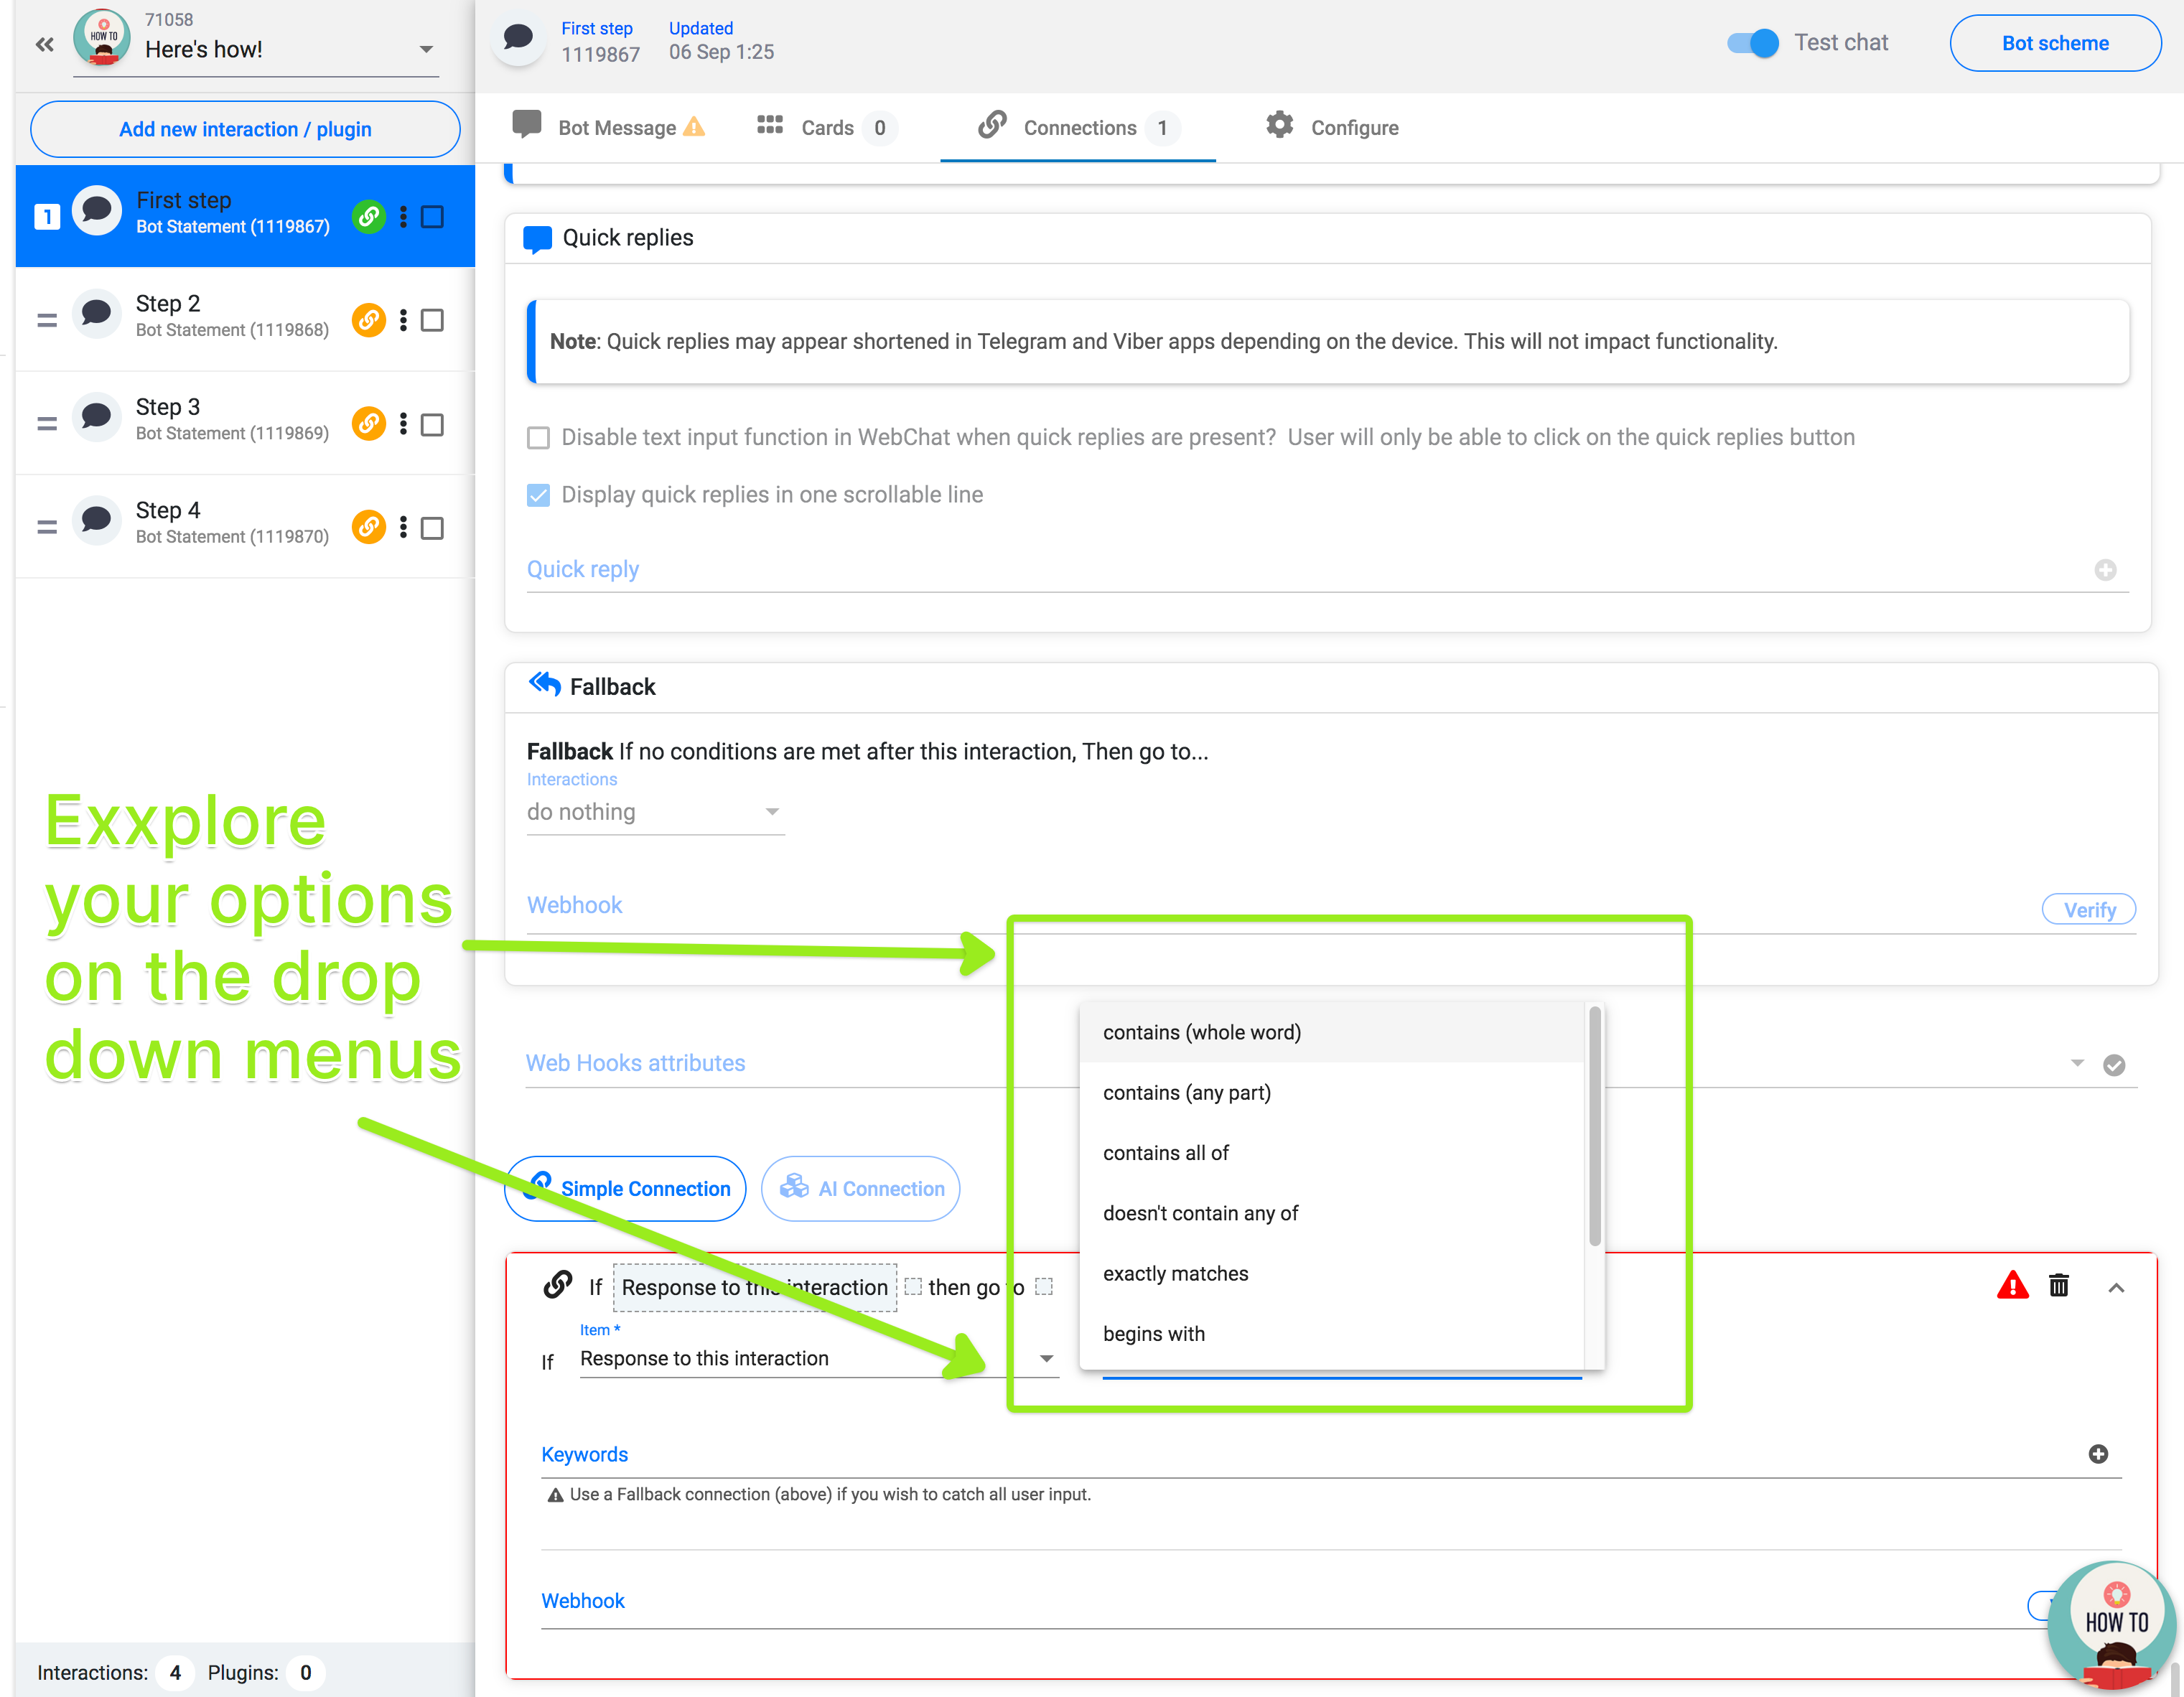
Task: Select 'exactly matches' from dropdown list
Action: (1175, 1273)
